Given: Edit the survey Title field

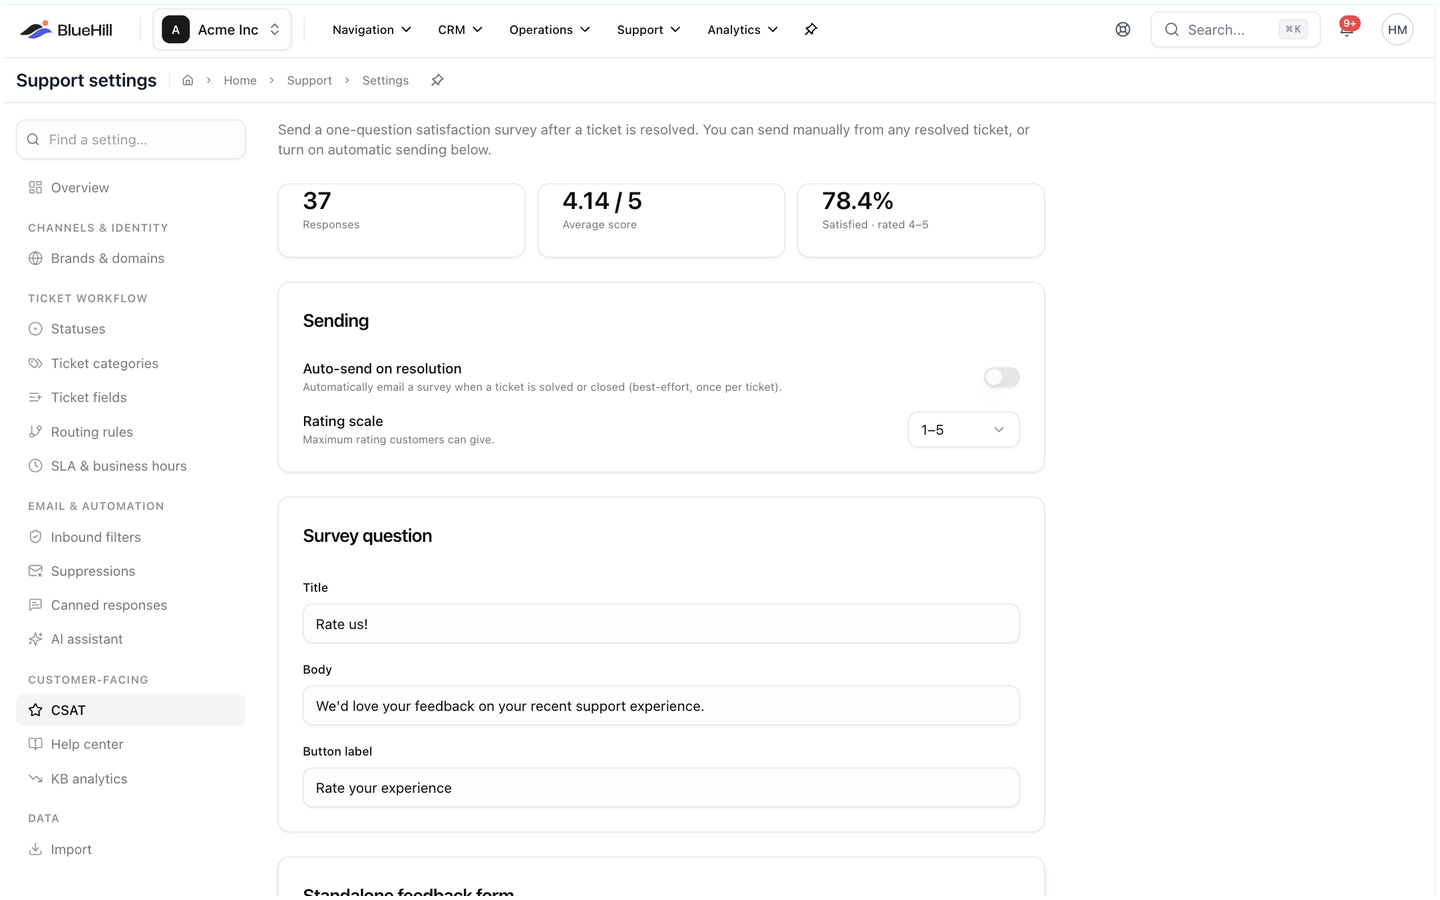Looking at the screenshot, I should [x=661, y=624].
